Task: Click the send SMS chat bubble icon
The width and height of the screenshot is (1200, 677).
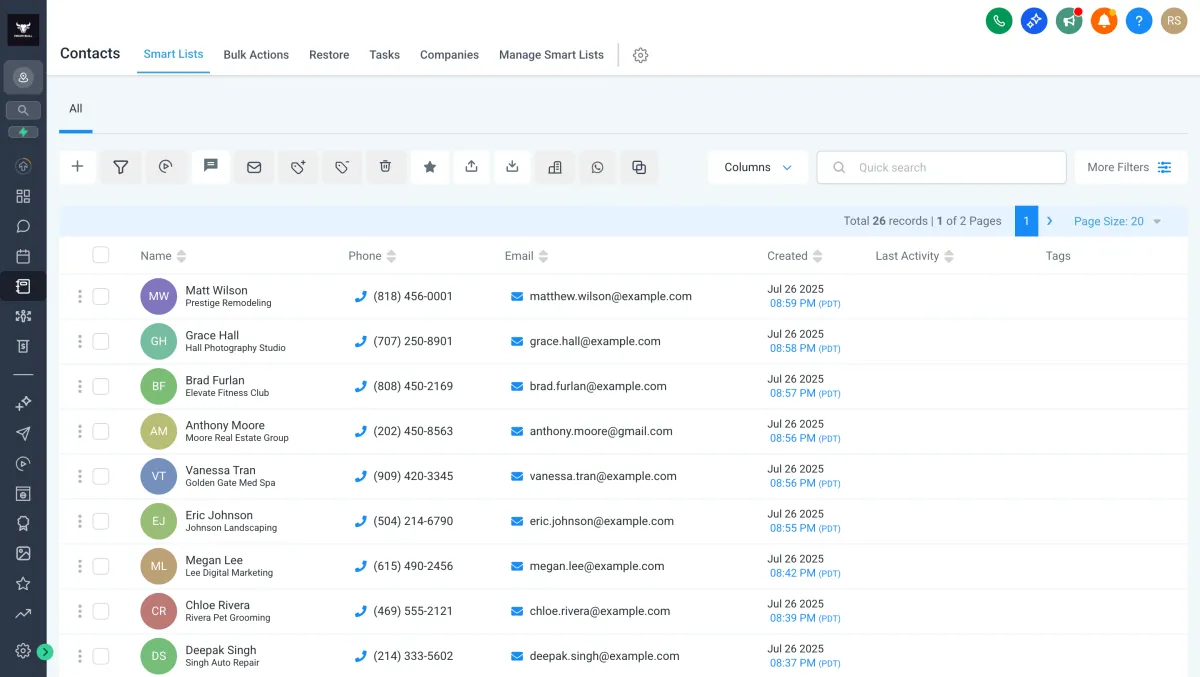Action: [x=210, y=167]
